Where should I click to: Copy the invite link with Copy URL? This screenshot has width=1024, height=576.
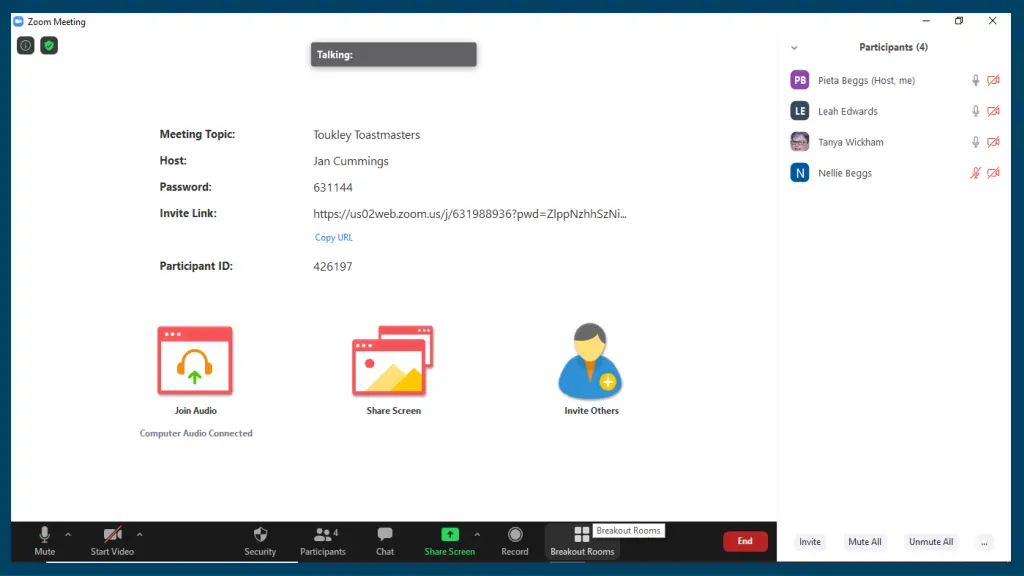[334, 238]
